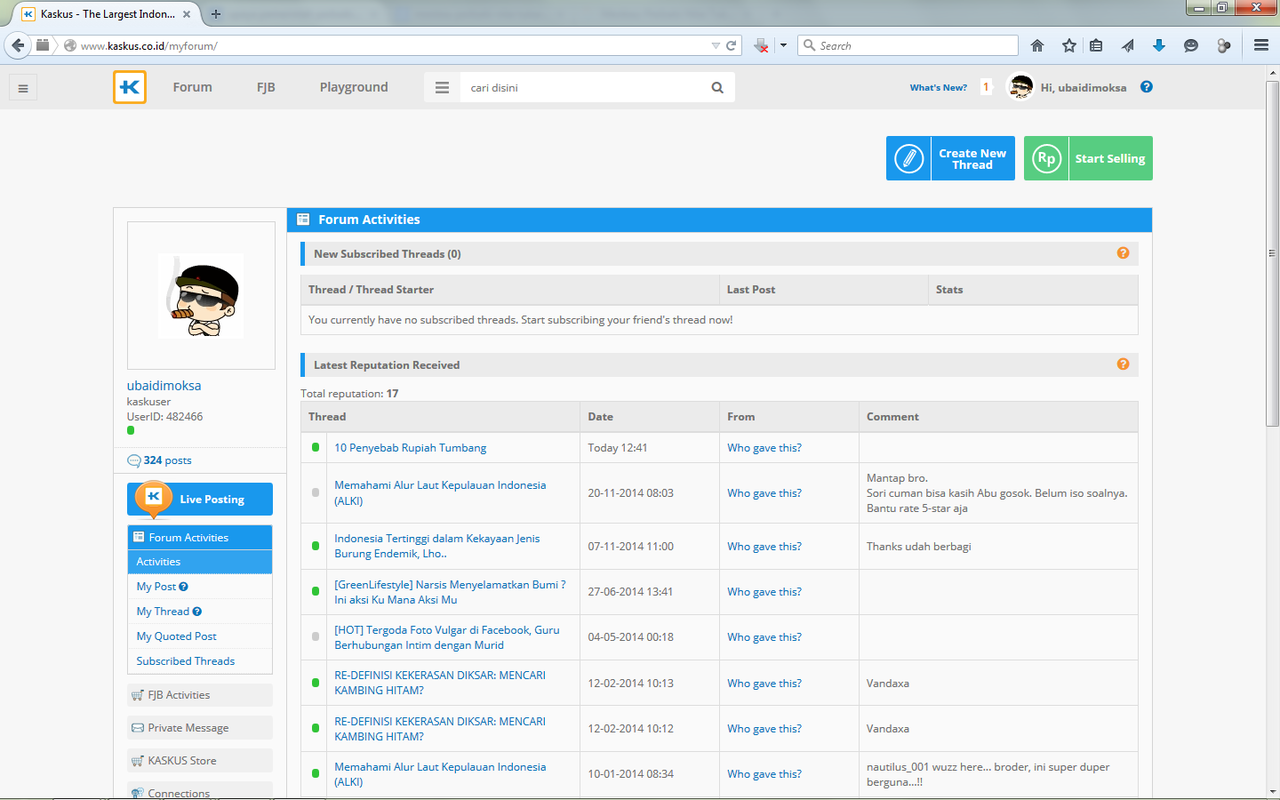This screenshot has height=800, width=1280.
Task: Go to the Firefox home page icon
Action: coord(1037,45)
